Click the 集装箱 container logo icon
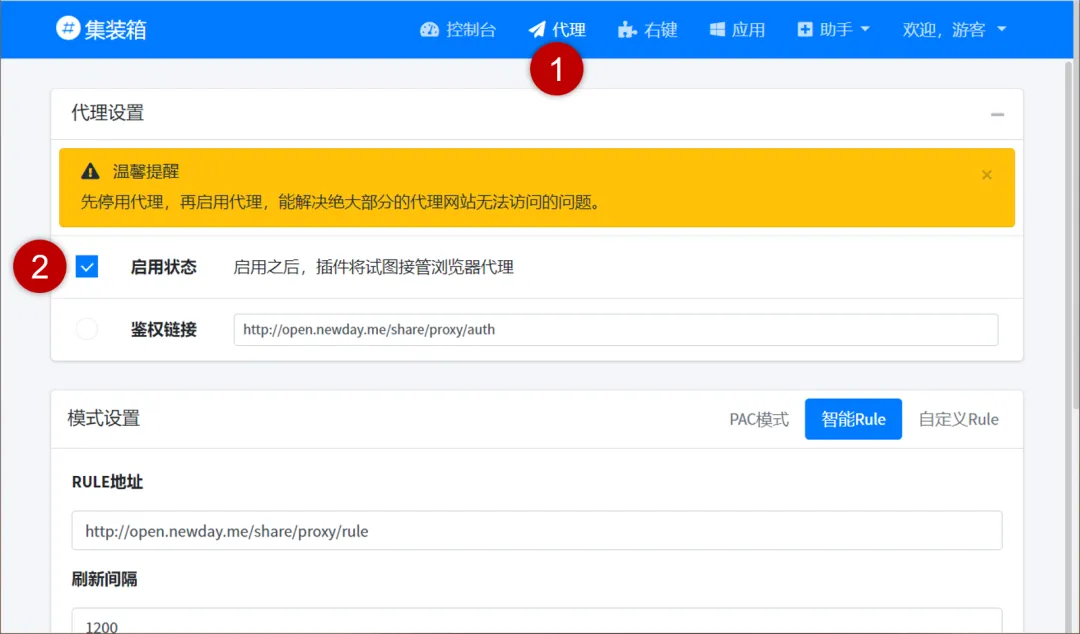Screen dimensions: 1080x634 coord(66,29)
